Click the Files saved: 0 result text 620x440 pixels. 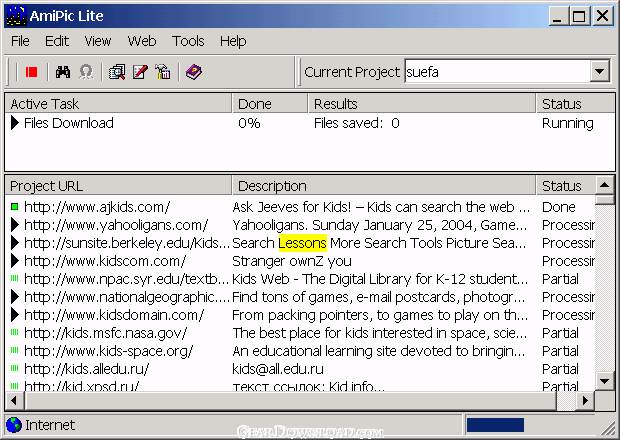357,123
